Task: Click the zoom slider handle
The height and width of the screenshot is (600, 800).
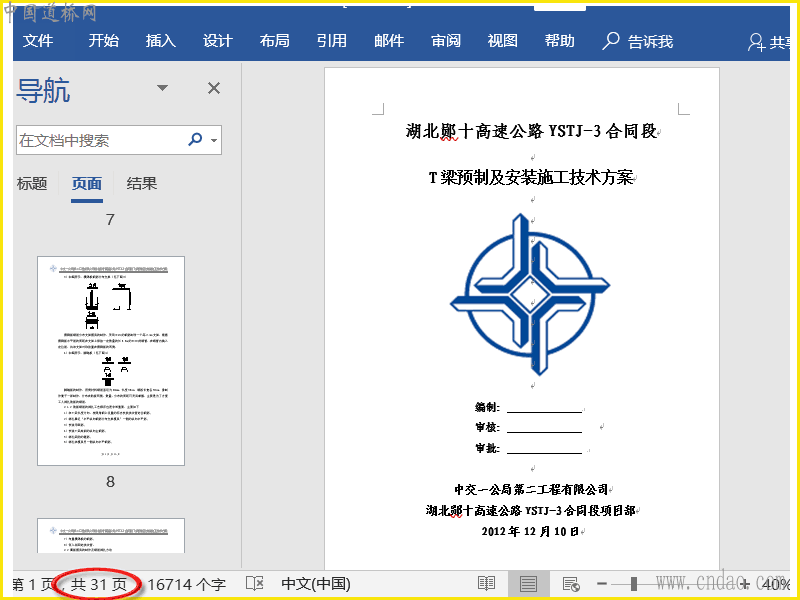Action: coord(634,584)
